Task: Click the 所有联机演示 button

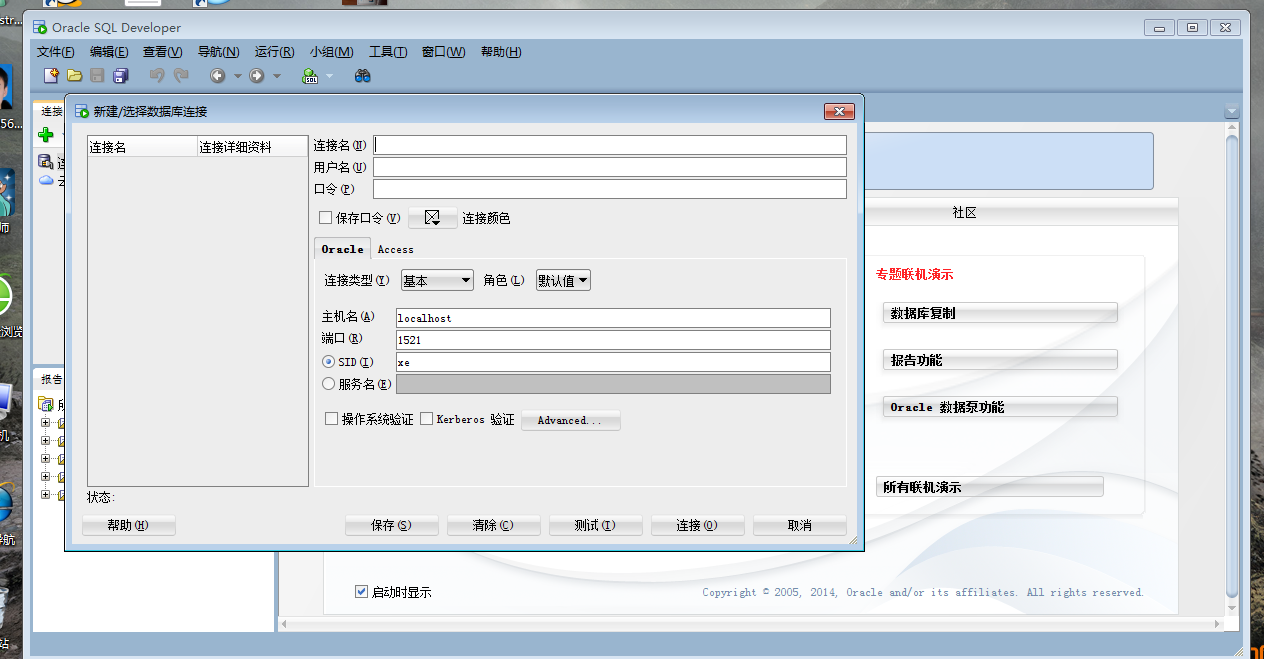Action: pyautogui.click(x=990, y=487)
